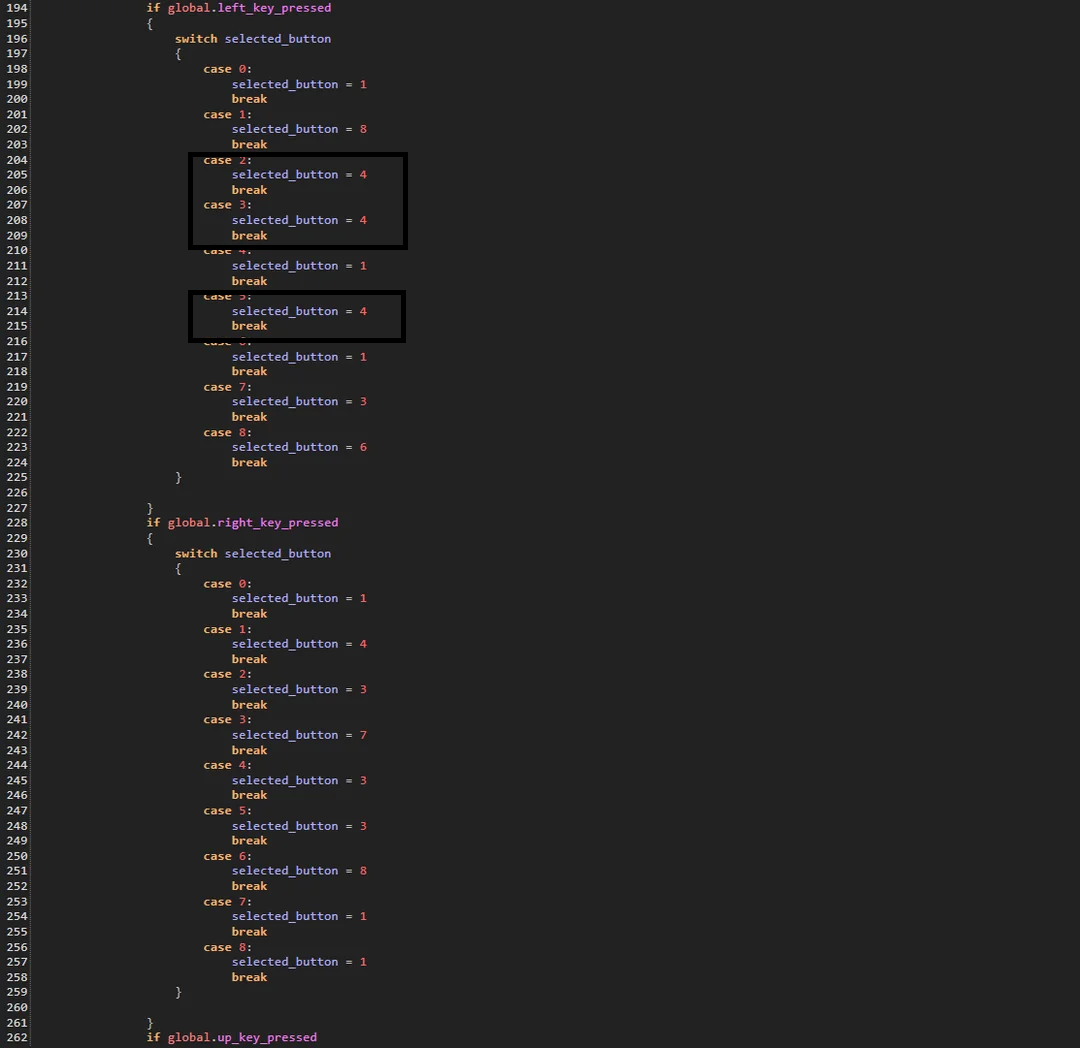Click 'break' on line 234
This screenshot has height=1048, width=1080.
pyautogui.click(x=249, y=614)
